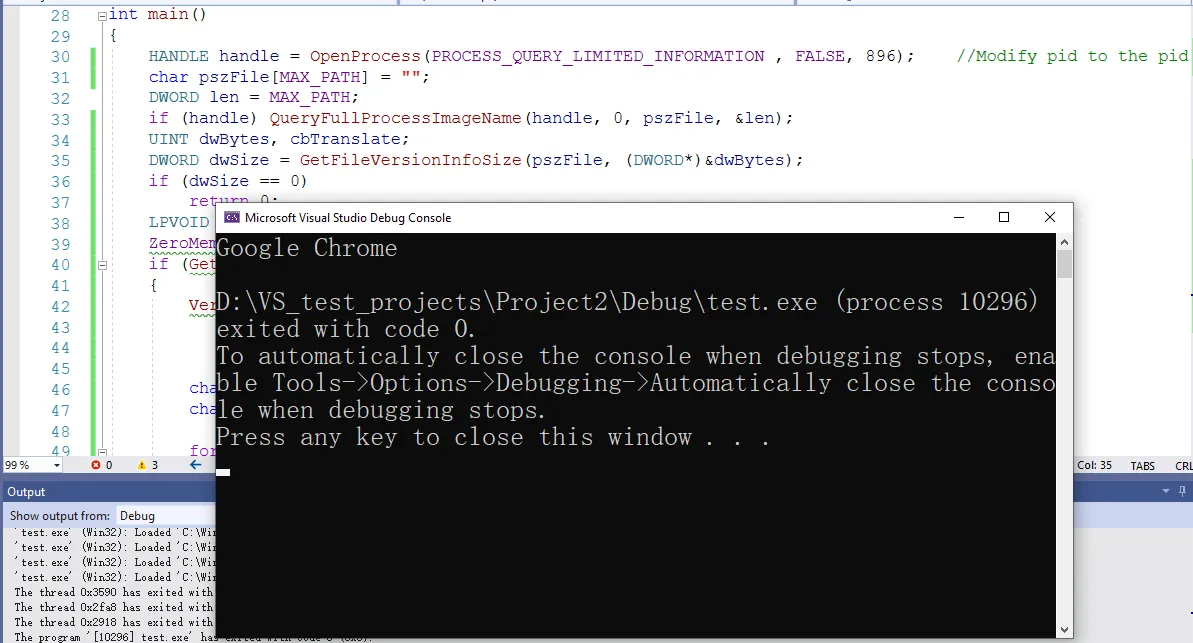Maximize the Debug Console window
Image resolution: width=1193 pixels, height=643 pixels.
point(1004,218)
